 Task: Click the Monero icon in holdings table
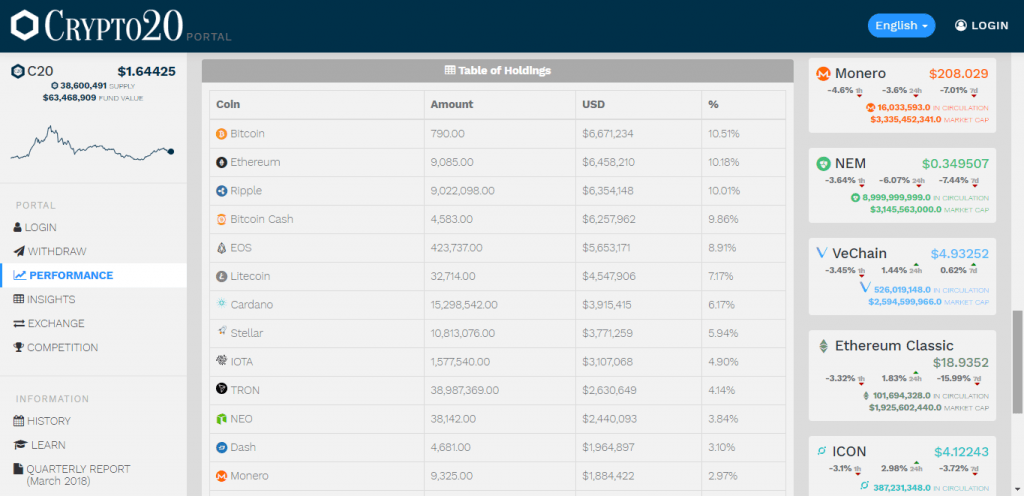tap(221, 476)
